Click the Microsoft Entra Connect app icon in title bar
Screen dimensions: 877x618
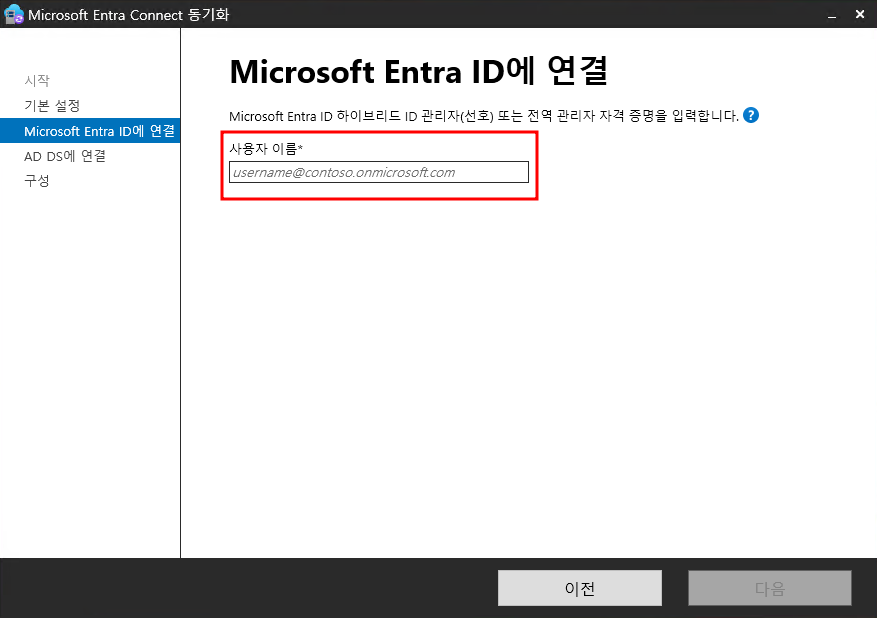point(13,15)
